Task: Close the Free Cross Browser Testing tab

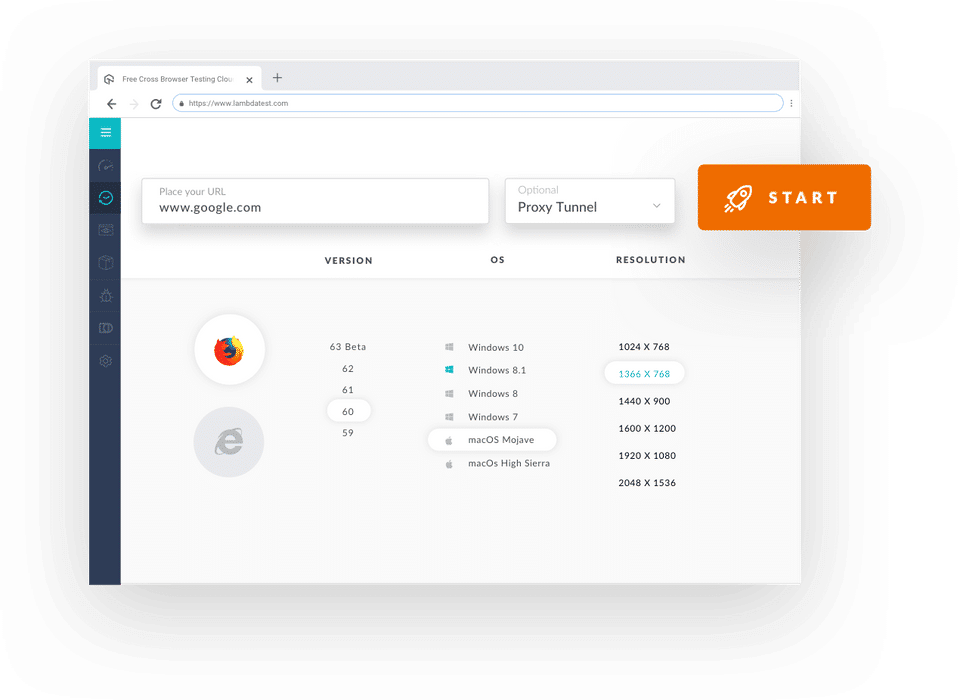Action: pos(249,80)
